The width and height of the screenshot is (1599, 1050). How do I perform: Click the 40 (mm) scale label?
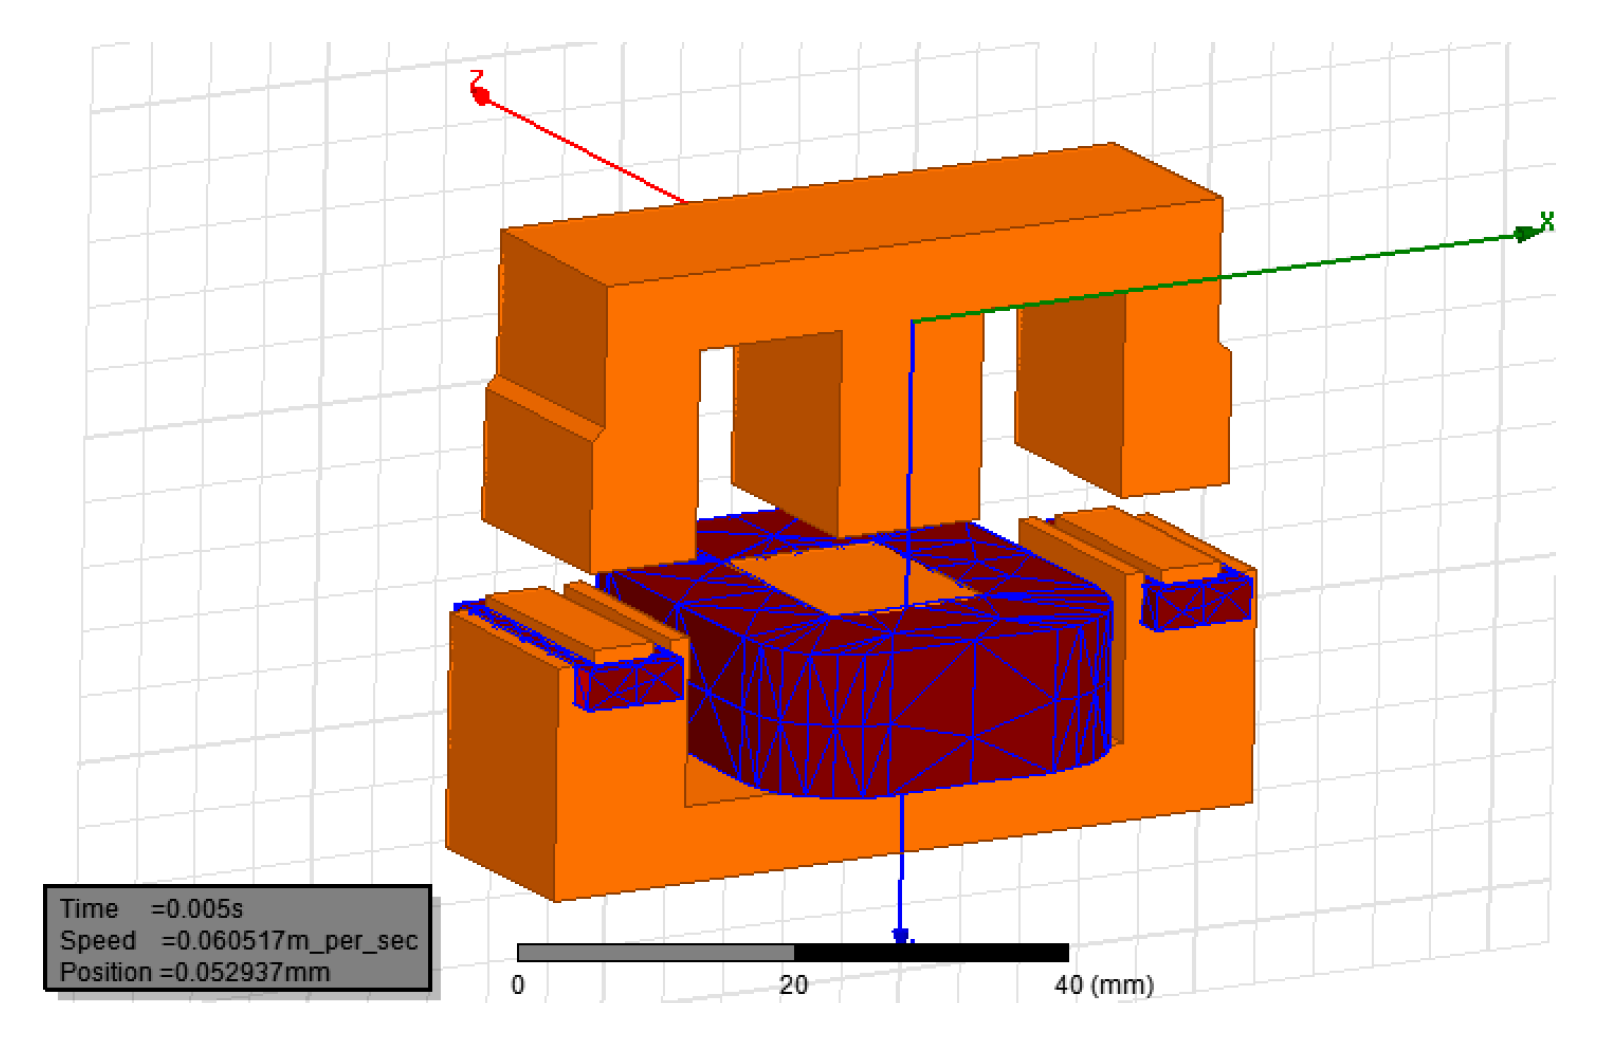[1104, 985]
